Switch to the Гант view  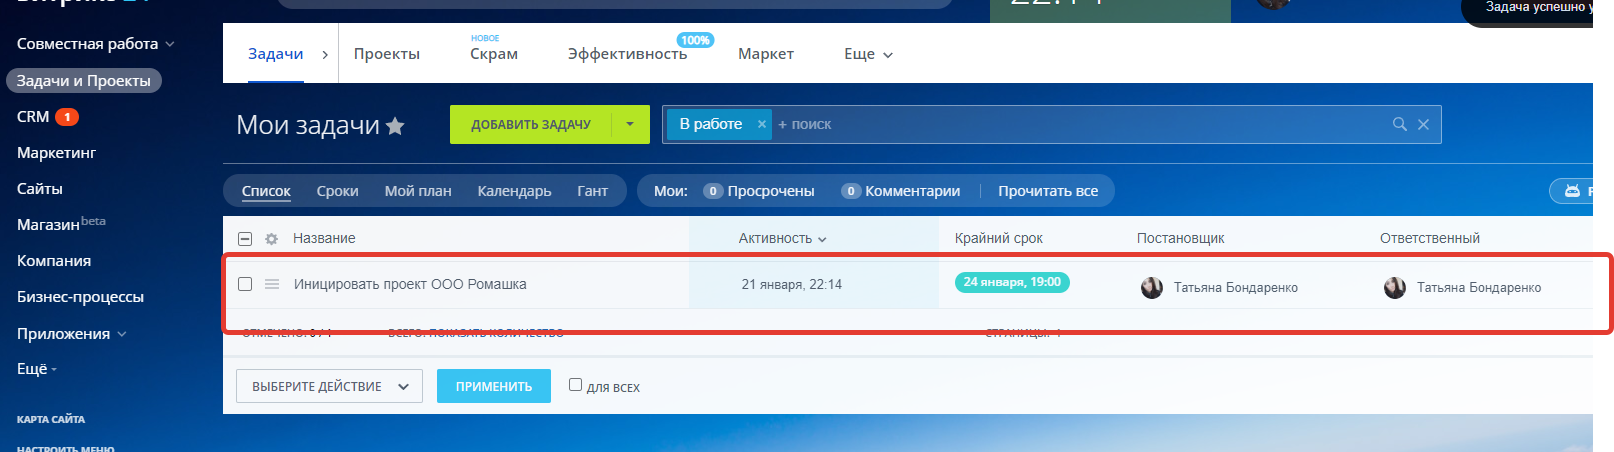click(x=593, y=191)
